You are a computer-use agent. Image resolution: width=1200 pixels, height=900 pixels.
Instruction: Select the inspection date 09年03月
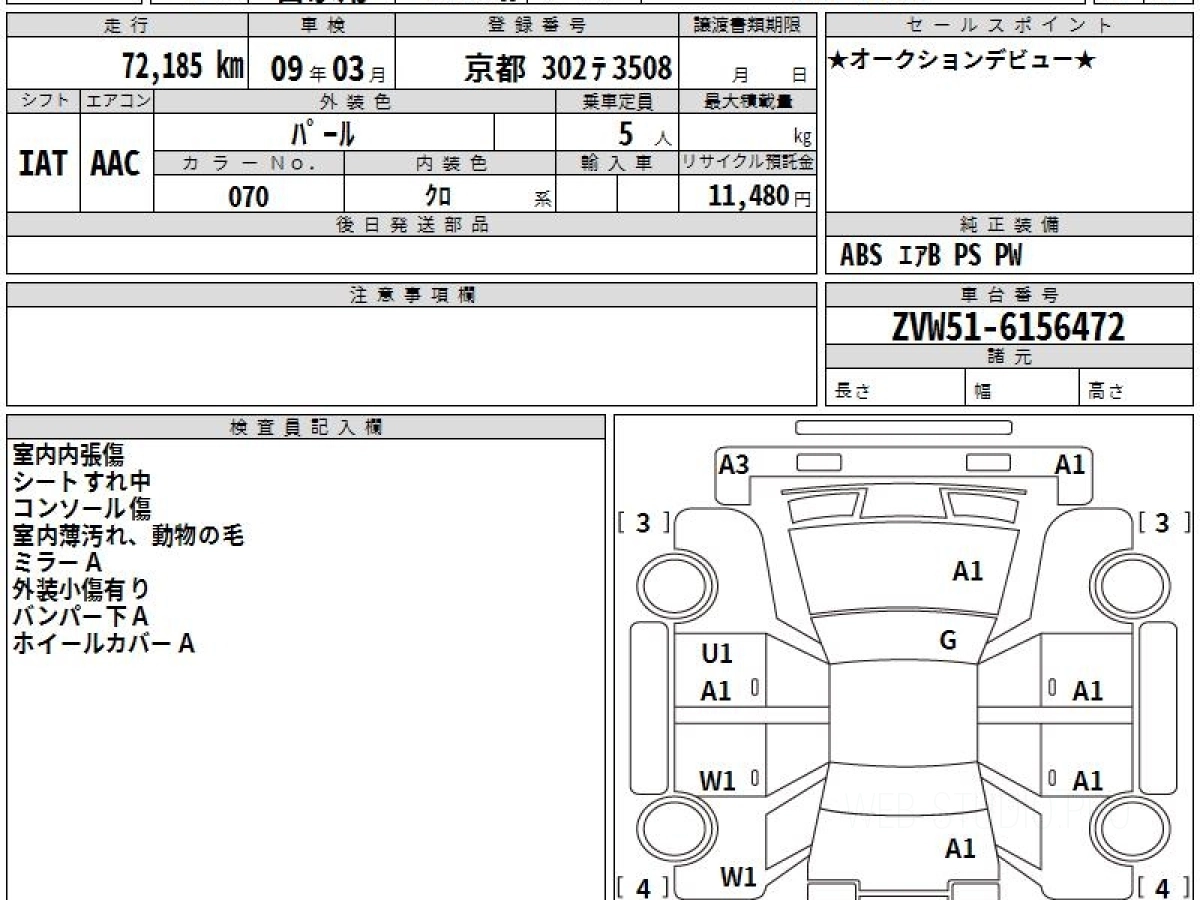pyautogui.click(x=328, y=69)
